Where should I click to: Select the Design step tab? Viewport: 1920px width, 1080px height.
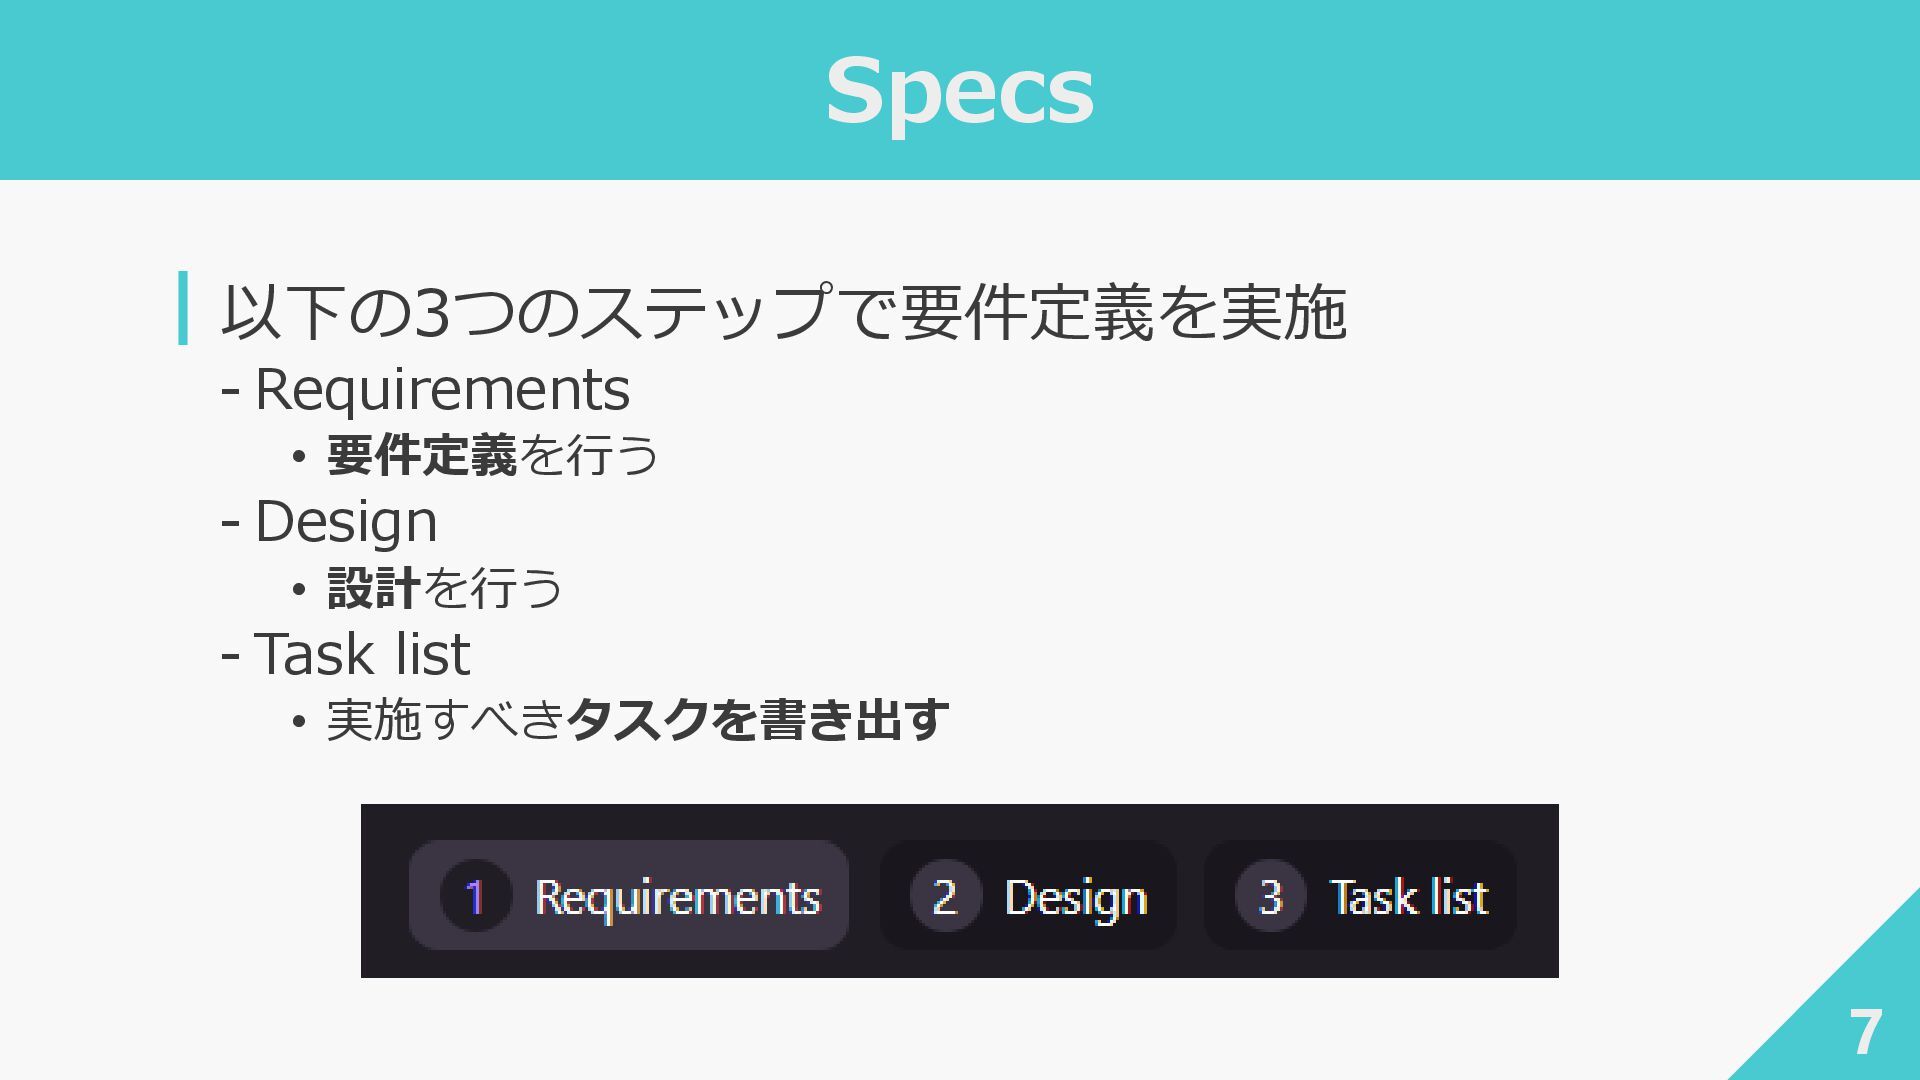[1028, 895]
